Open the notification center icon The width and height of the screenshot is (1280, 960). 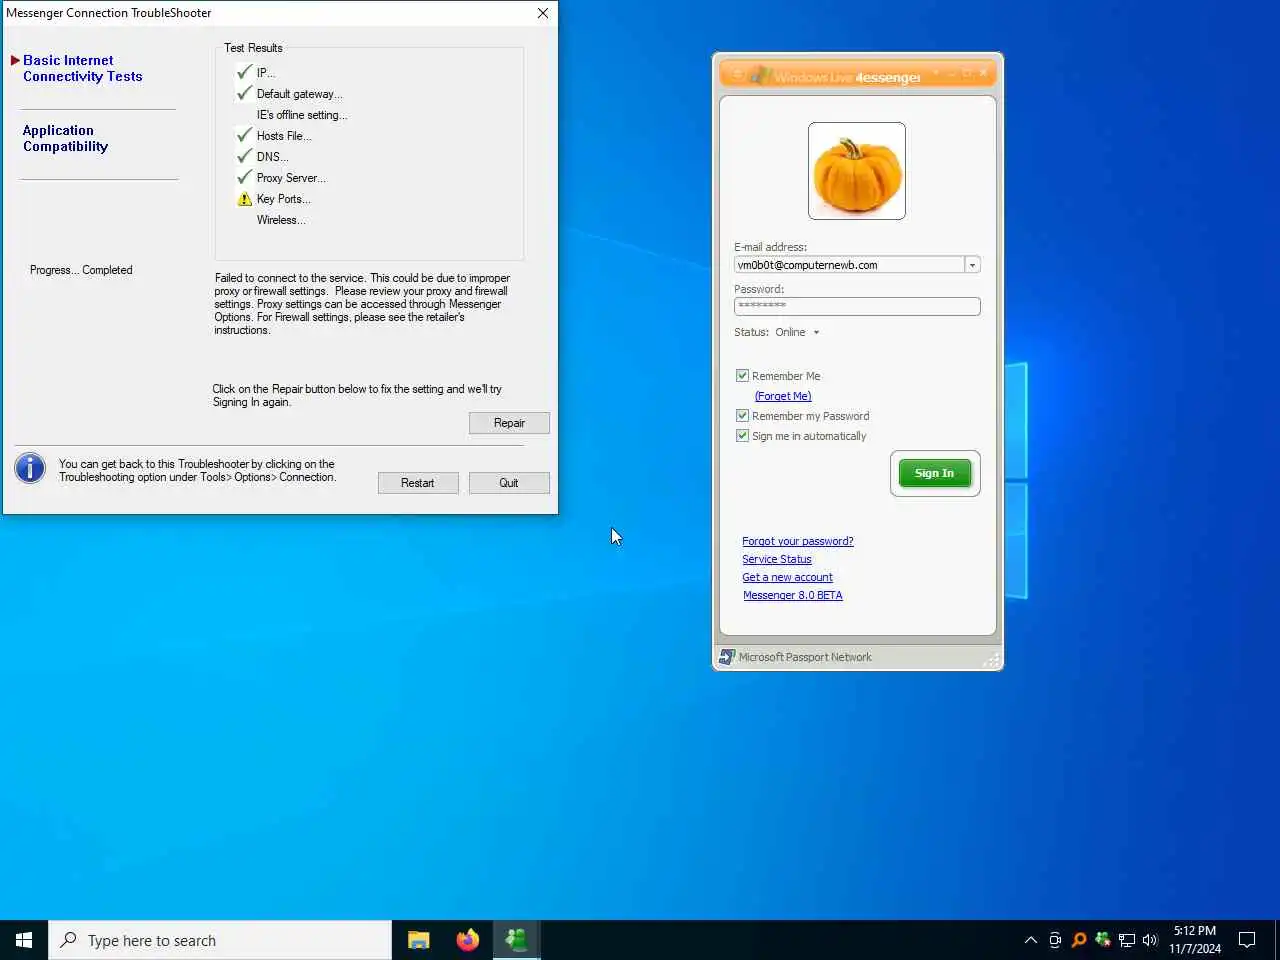point(1247,940)
